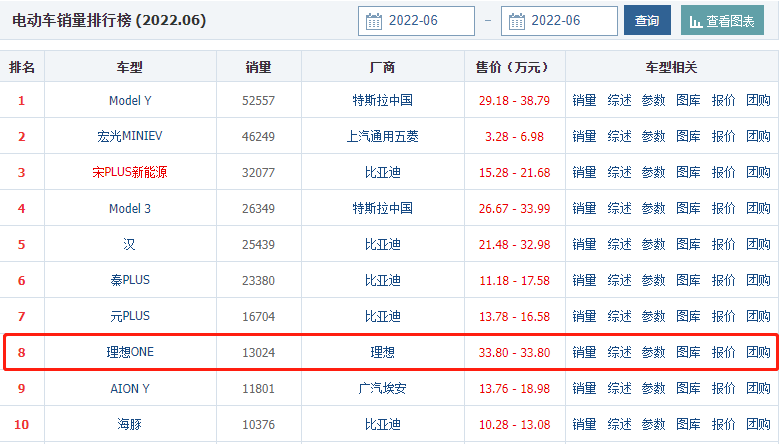The width and height of the screenshot is (780, 444).
Task: Select the 宋PLUS新能源 model link
Action: click(130, 172)
